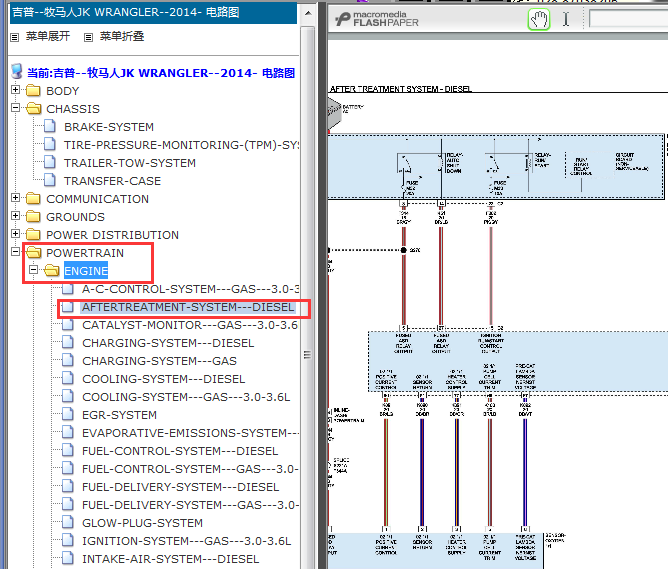Open EVAPORATIVE-EMISSIONS-SYSTEM document

coord(190,433)
